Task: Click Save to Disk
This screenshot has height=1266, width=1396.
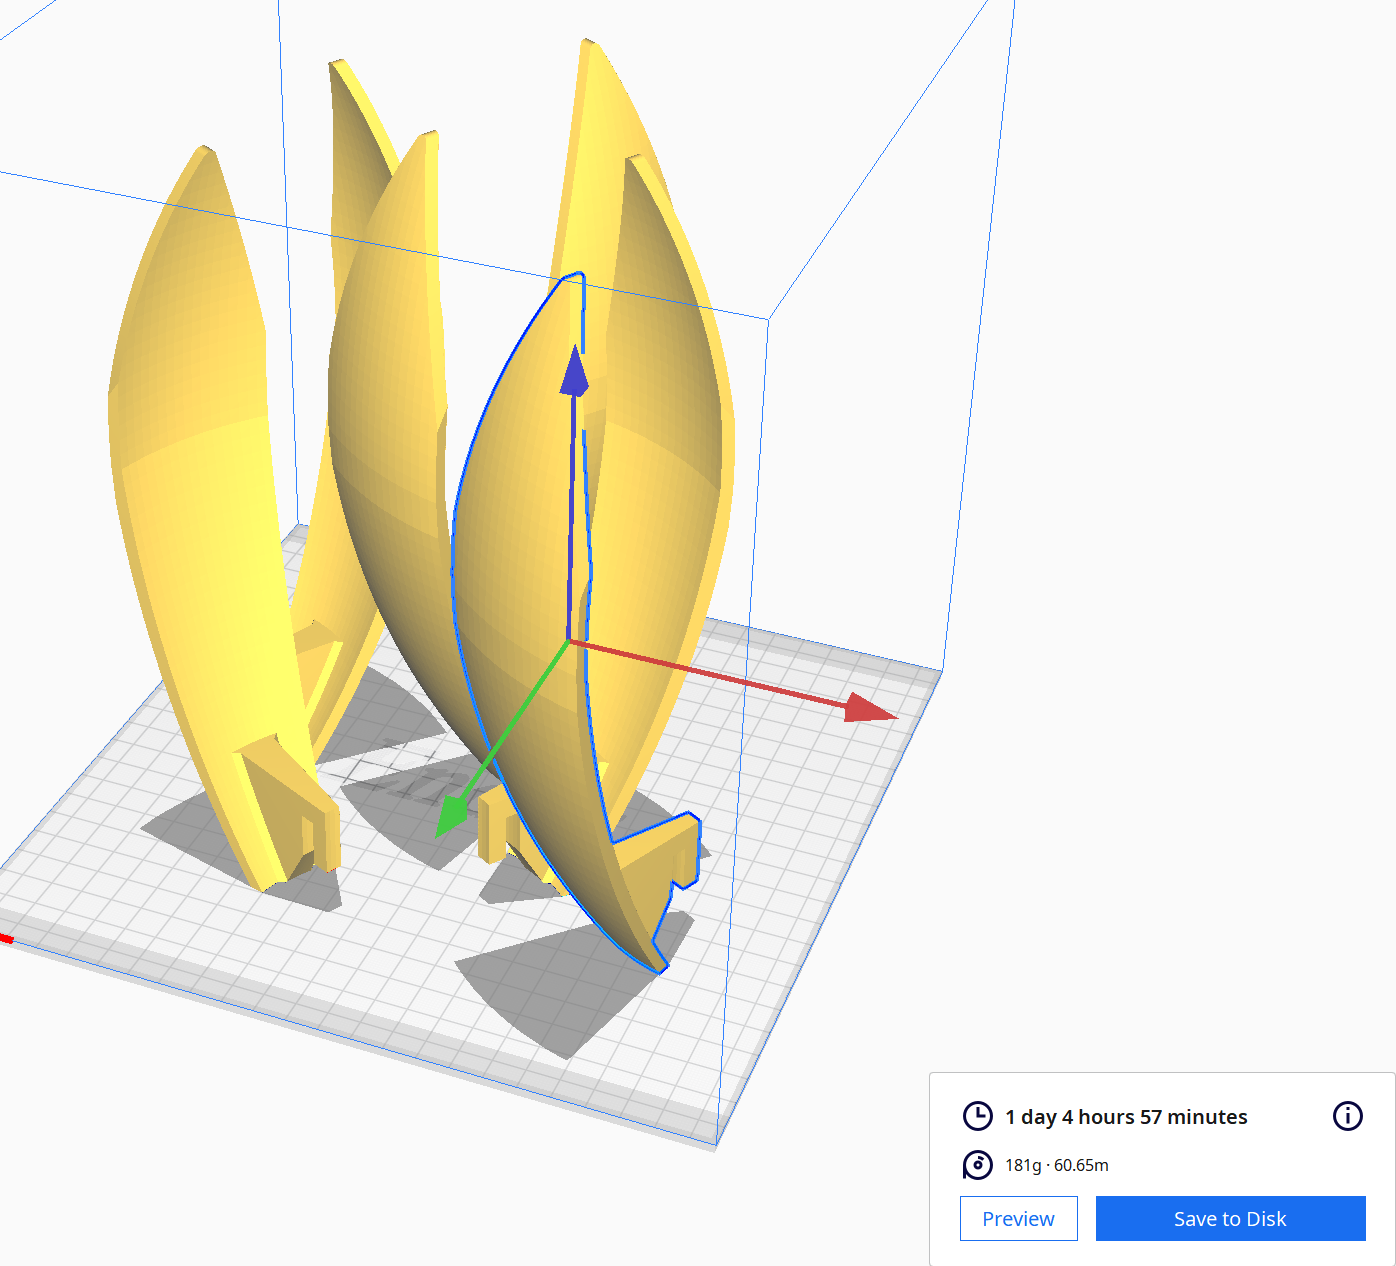Action: point(1230,1218)
